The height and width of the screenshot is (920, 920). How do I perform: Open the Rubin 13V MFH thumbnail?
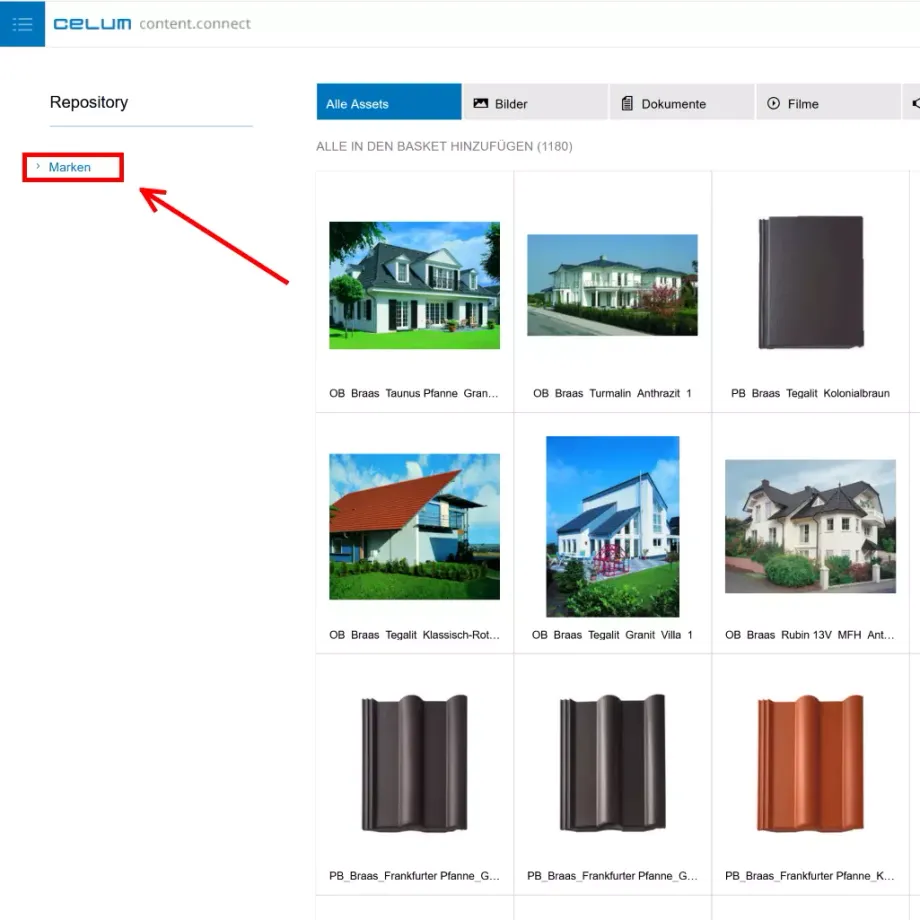(810, 526)
